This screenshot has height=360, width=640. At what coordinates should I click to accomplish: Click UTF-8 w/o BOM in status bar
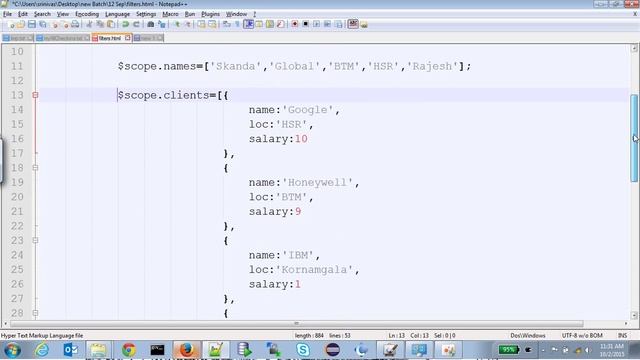(582, 336)
